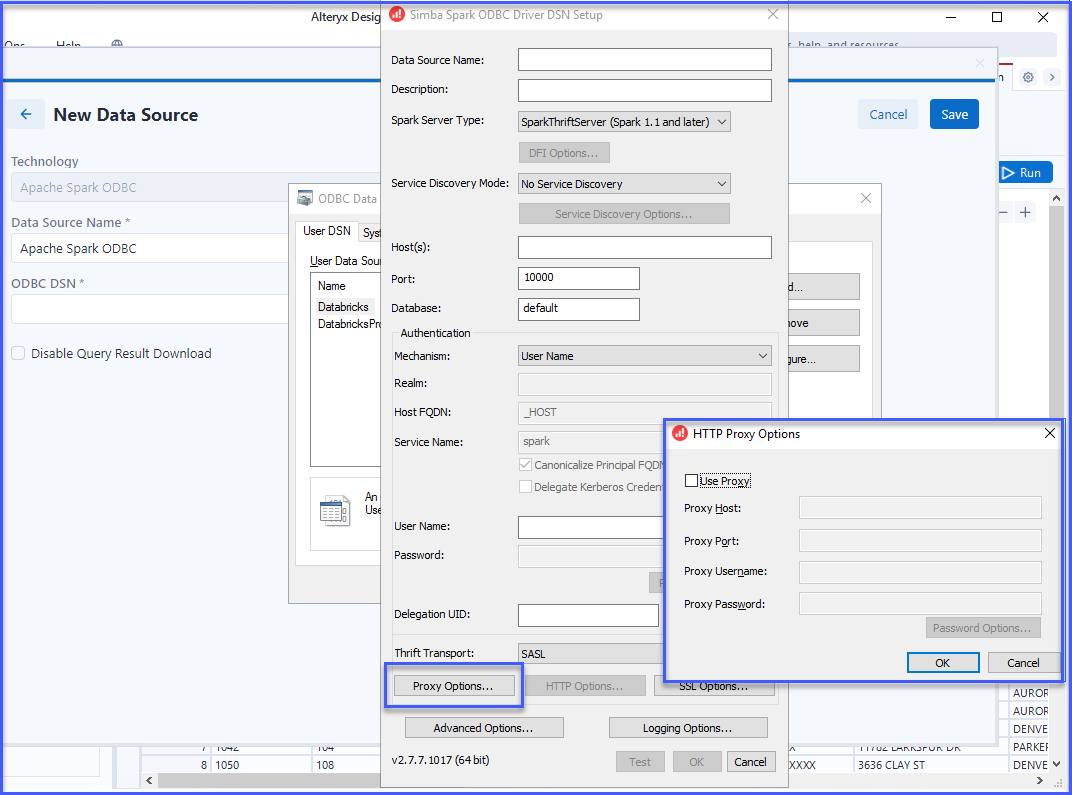Click the Host(s) input field
Viewport: 1072px width, 795px height.
tap(645, 247)
